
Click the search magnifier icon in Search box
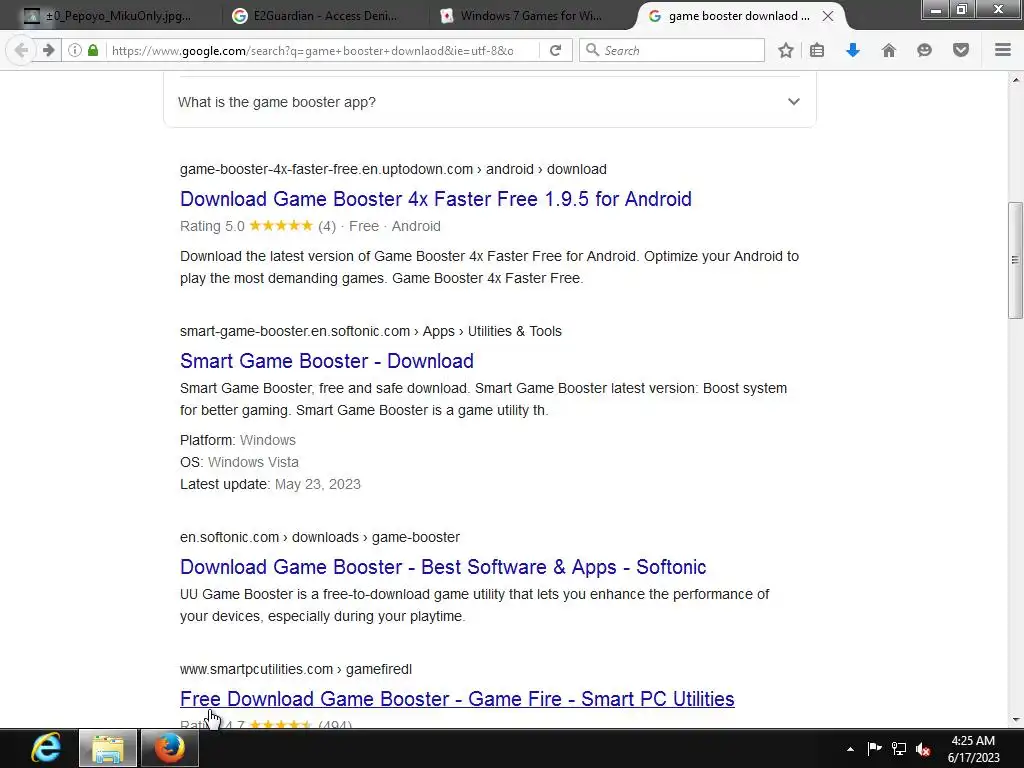click(x=592, y=50)
